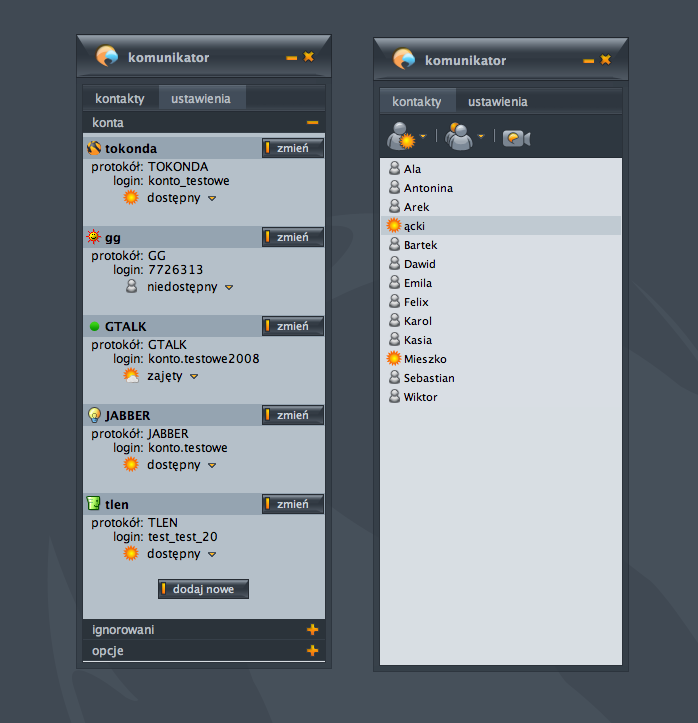This screenshot has height=723, width=698.
Task: Click login value 7726313
Action: point(176,269)
